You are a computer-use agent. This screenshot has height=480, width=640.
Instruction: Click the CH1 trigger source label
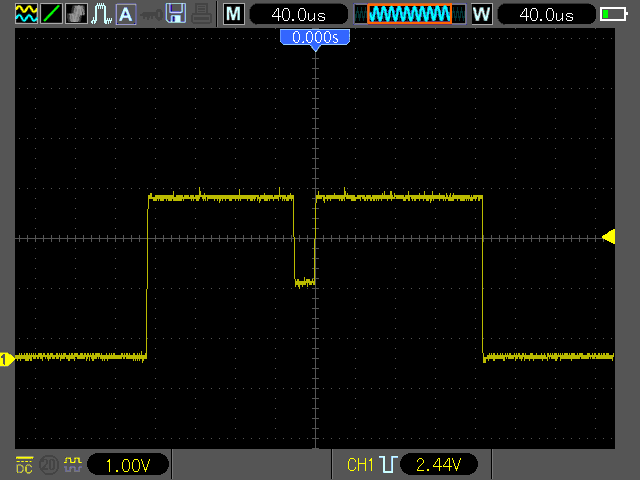tap(360, 464)
